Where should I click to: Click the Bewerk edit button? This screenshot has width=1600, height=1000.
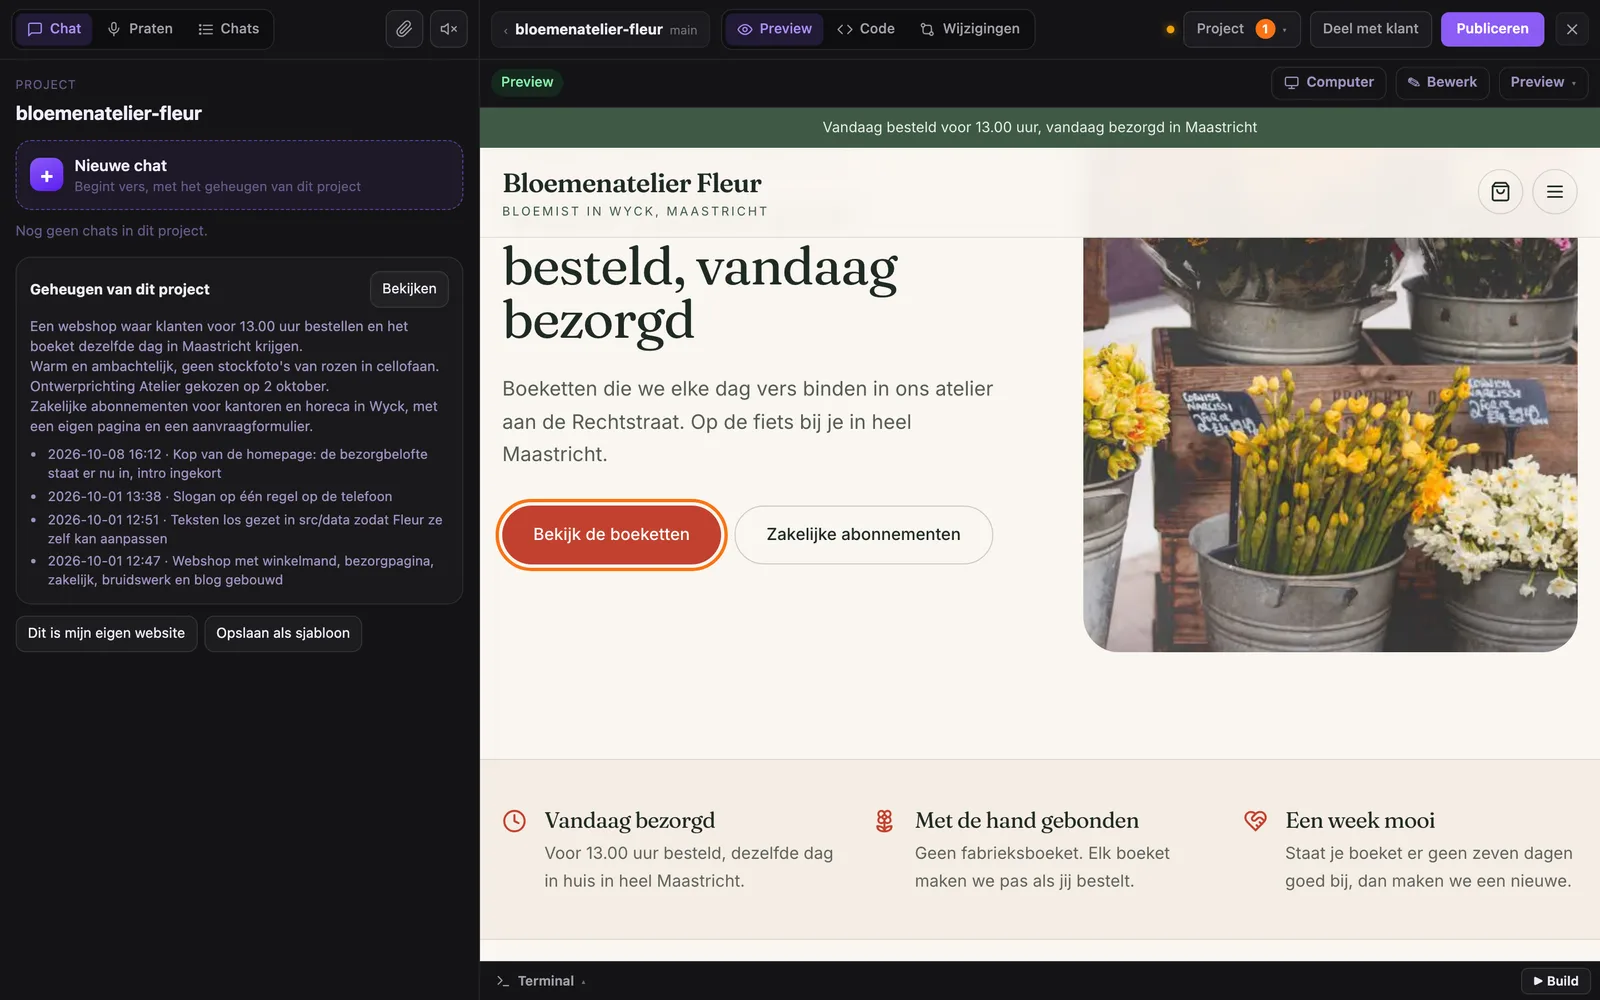(1442, 82)
